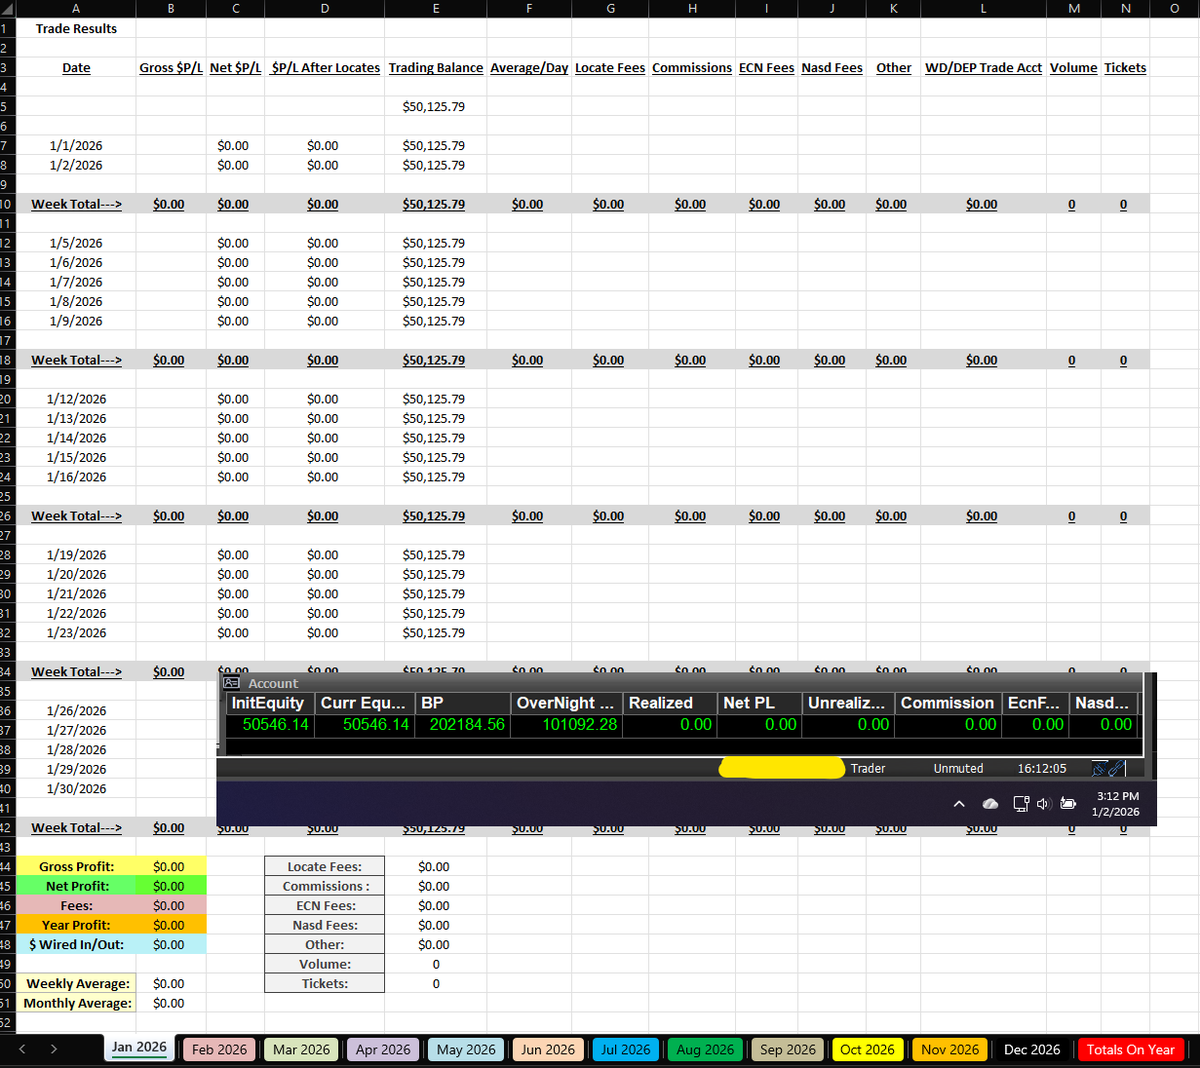Click the Monthly Average label cell
1200x1068 pixels.
[76, 1003]
